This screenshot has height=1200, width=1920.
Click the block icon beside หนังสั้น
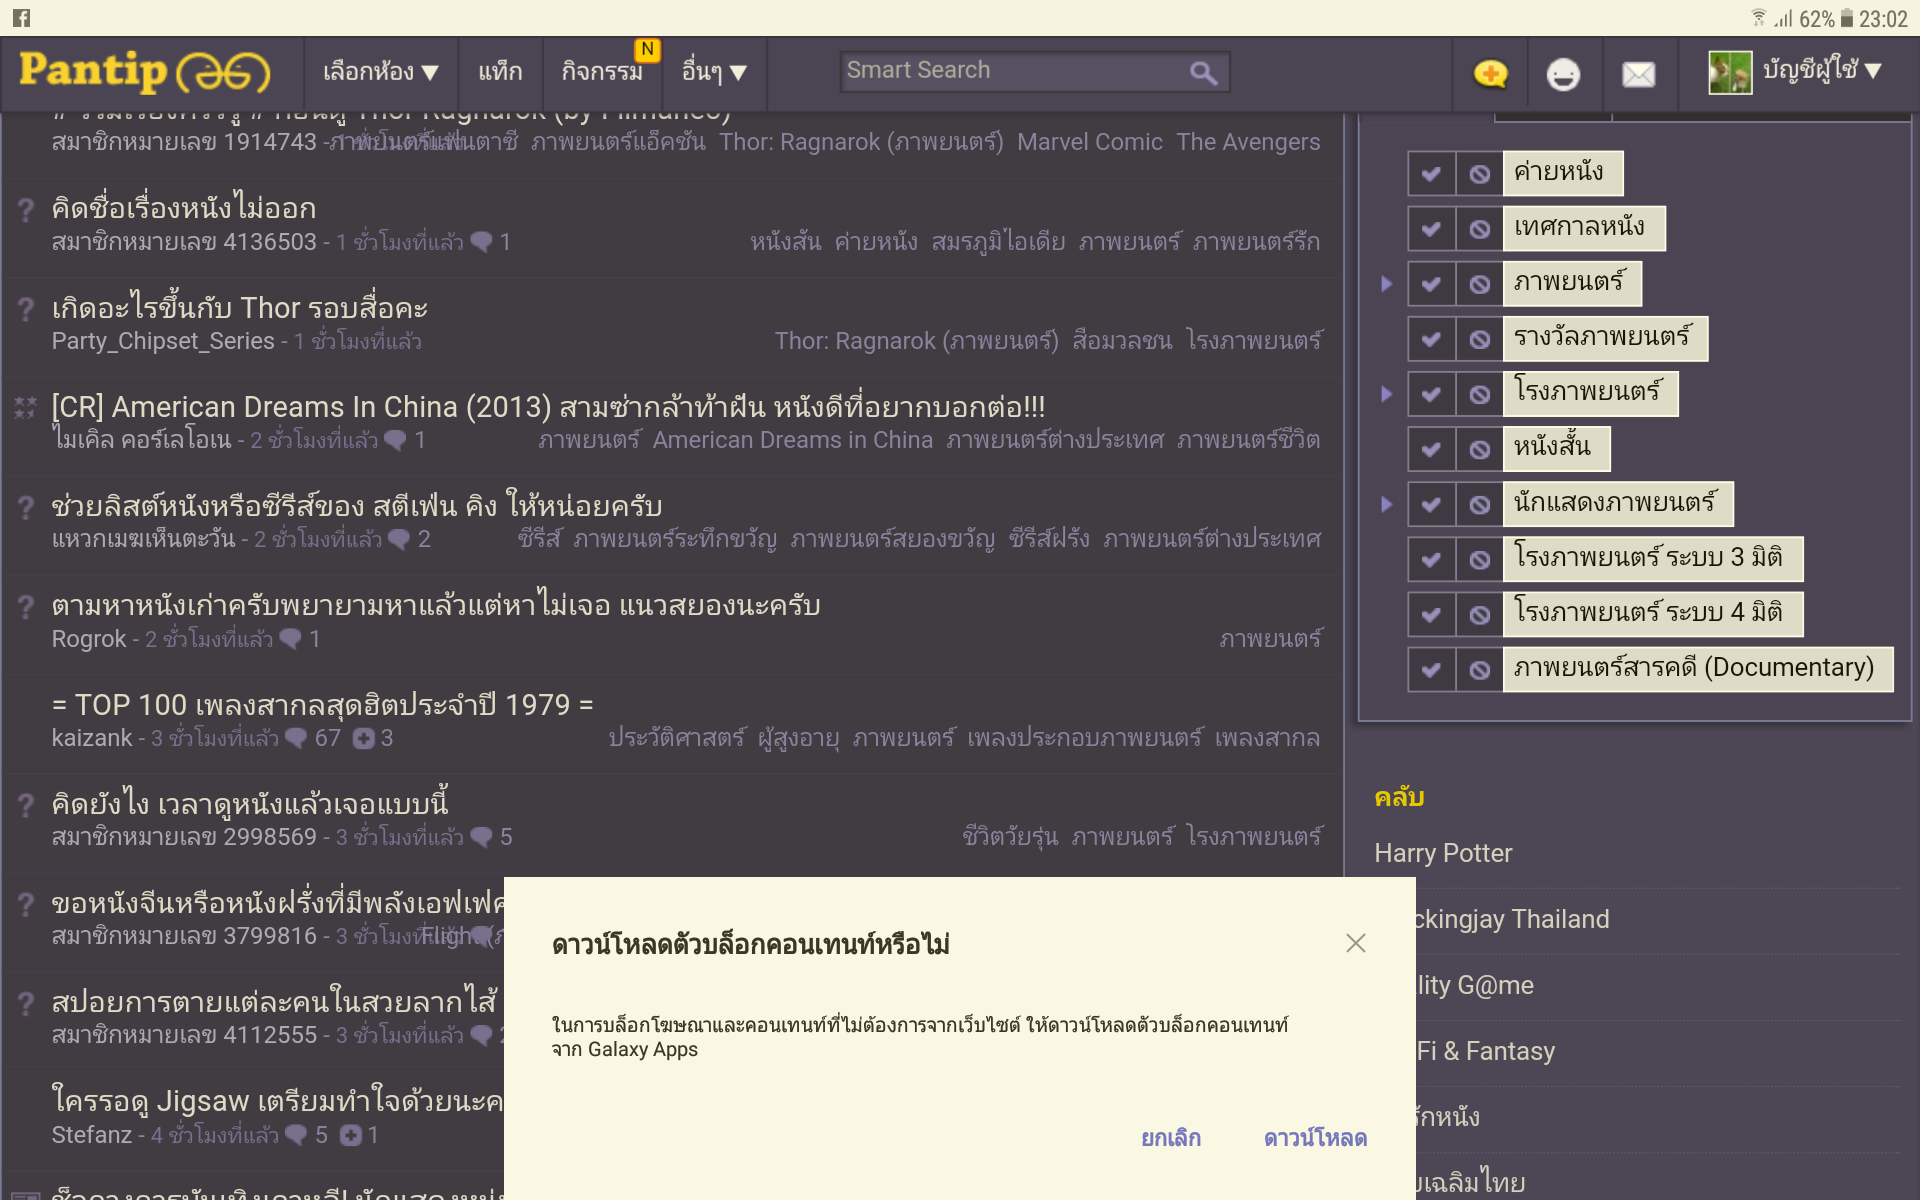[x=1479, y=449]
